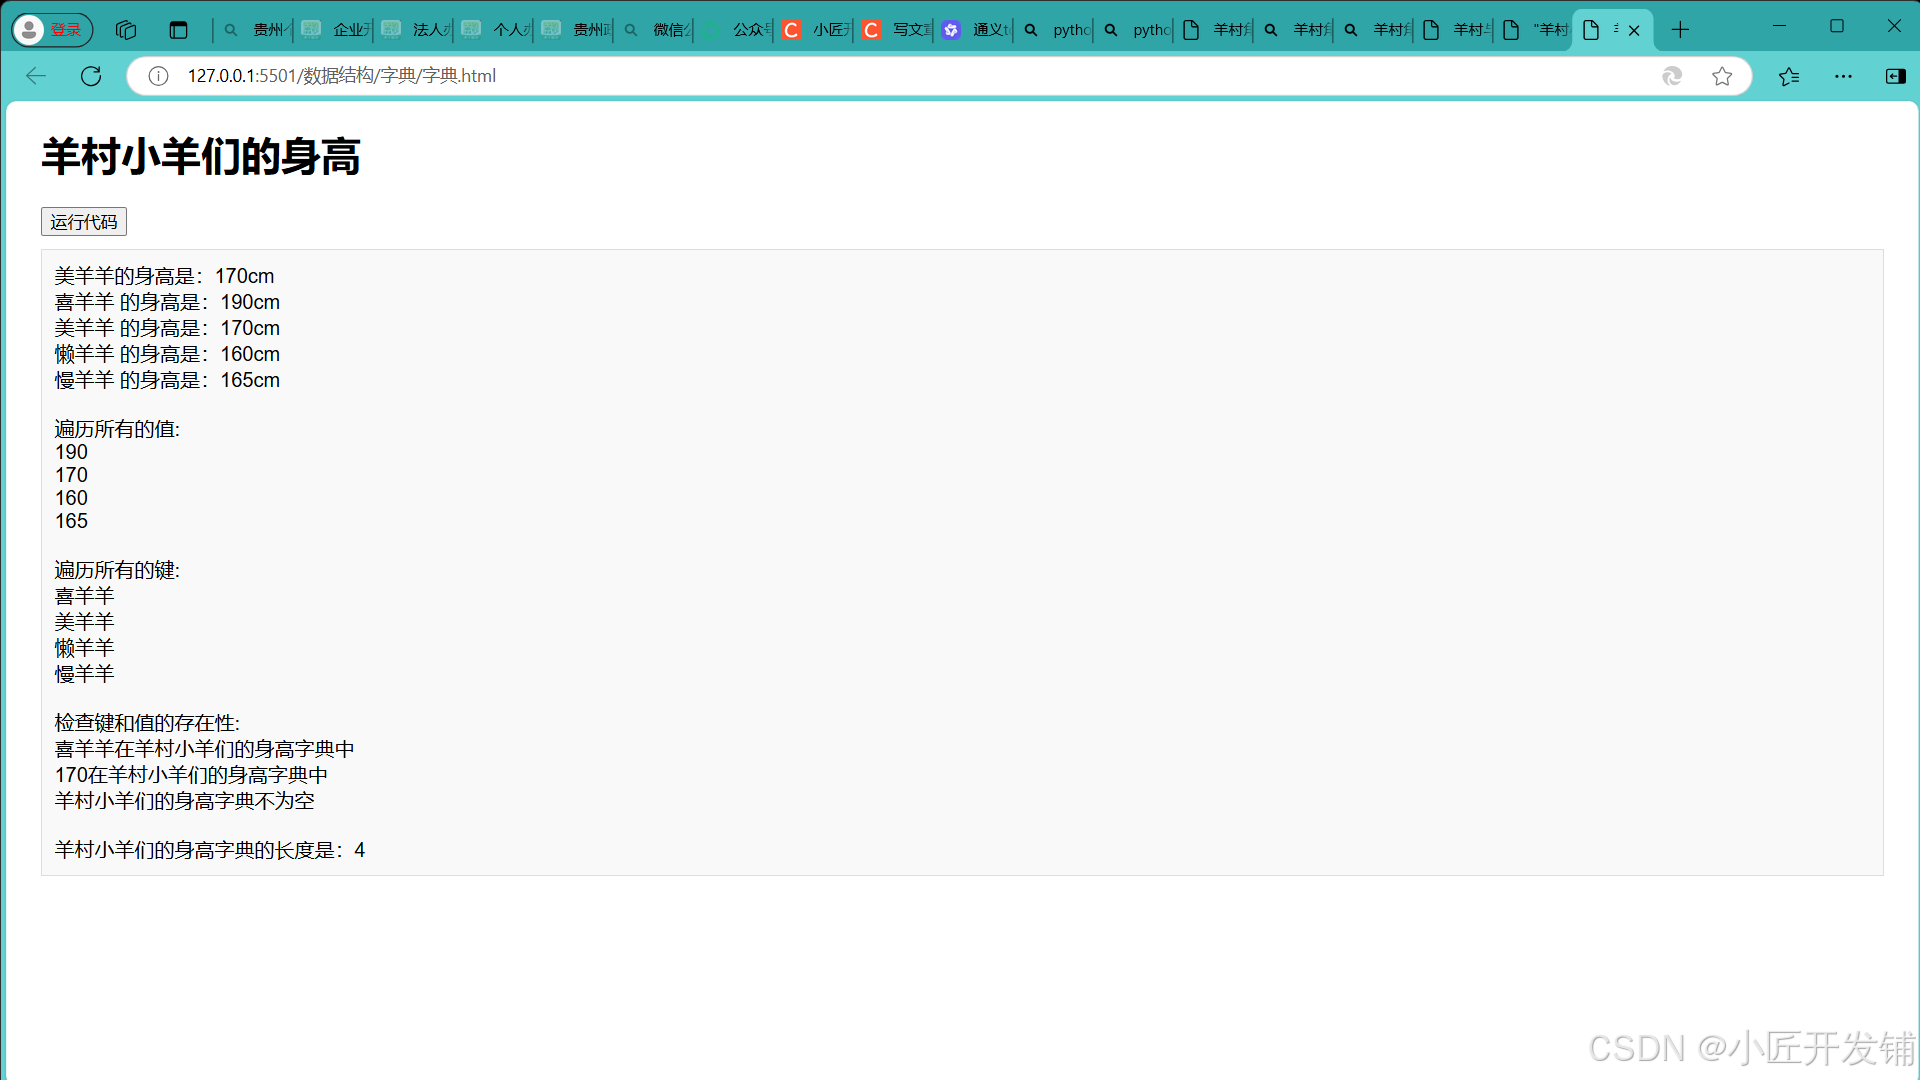The image size is (1920, 1080).
Task: Open the favorites list icon
Action: click(x=1789, y=76)
